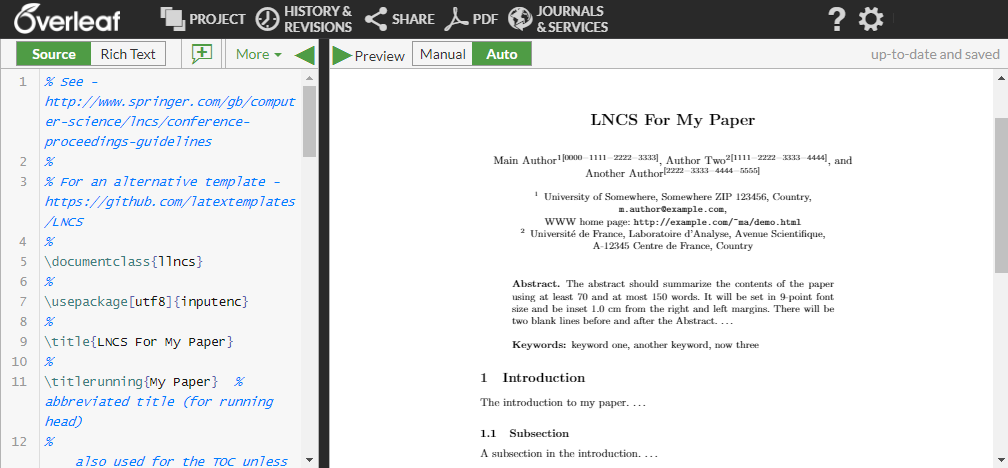Click 'Main Author' in the preview

tap(525, 161)
